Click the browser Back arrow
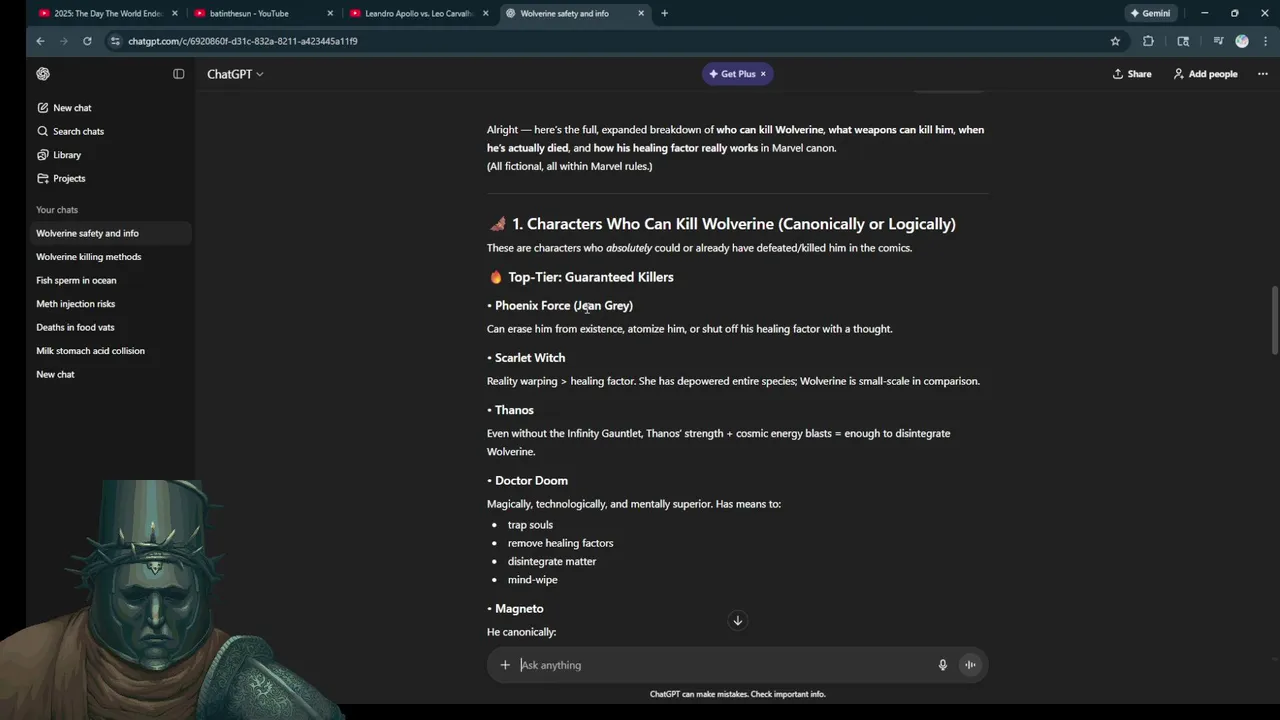 (40, 41)
